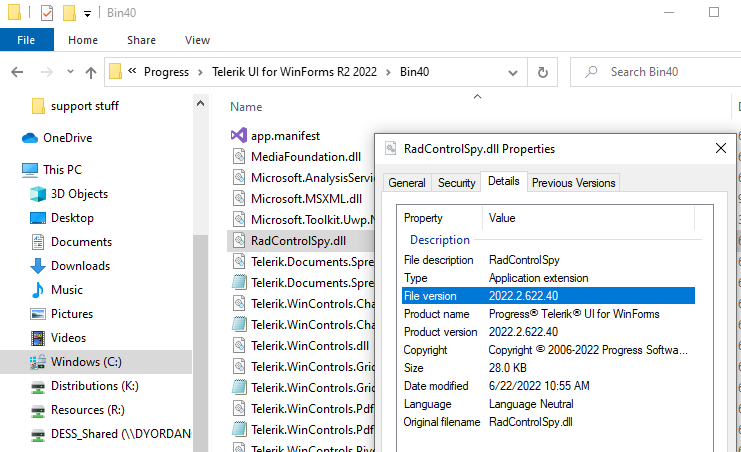The width and height of the screenshot is (741, 452).
Task: Open the File ribbon tab
Action: tap(26, 40)
